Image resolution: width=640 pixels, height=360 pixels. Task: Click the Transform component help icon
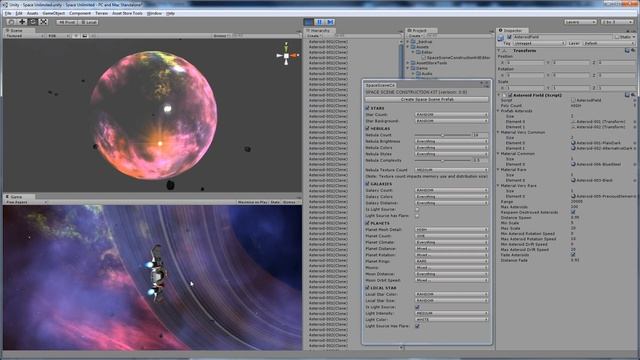[x=627, y=51]
